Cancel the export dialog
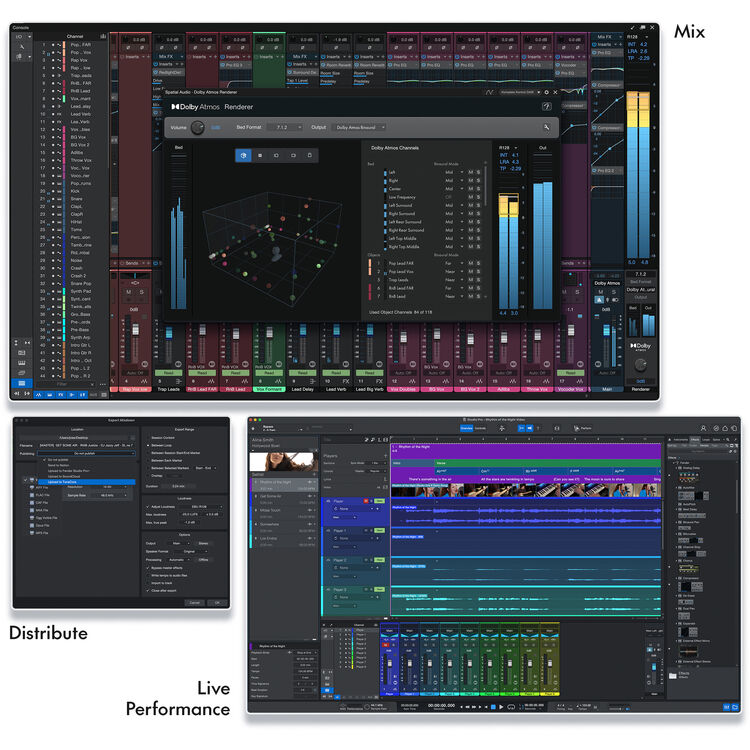Screen dimensions: 750x750 195,602
